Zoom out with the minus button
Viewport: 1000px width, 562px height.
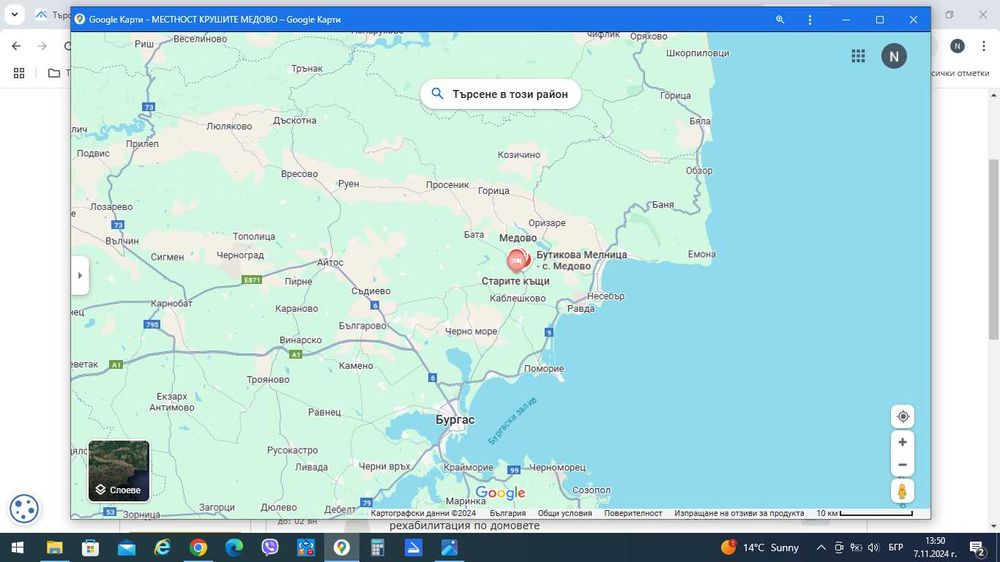[x=902, y=465]
